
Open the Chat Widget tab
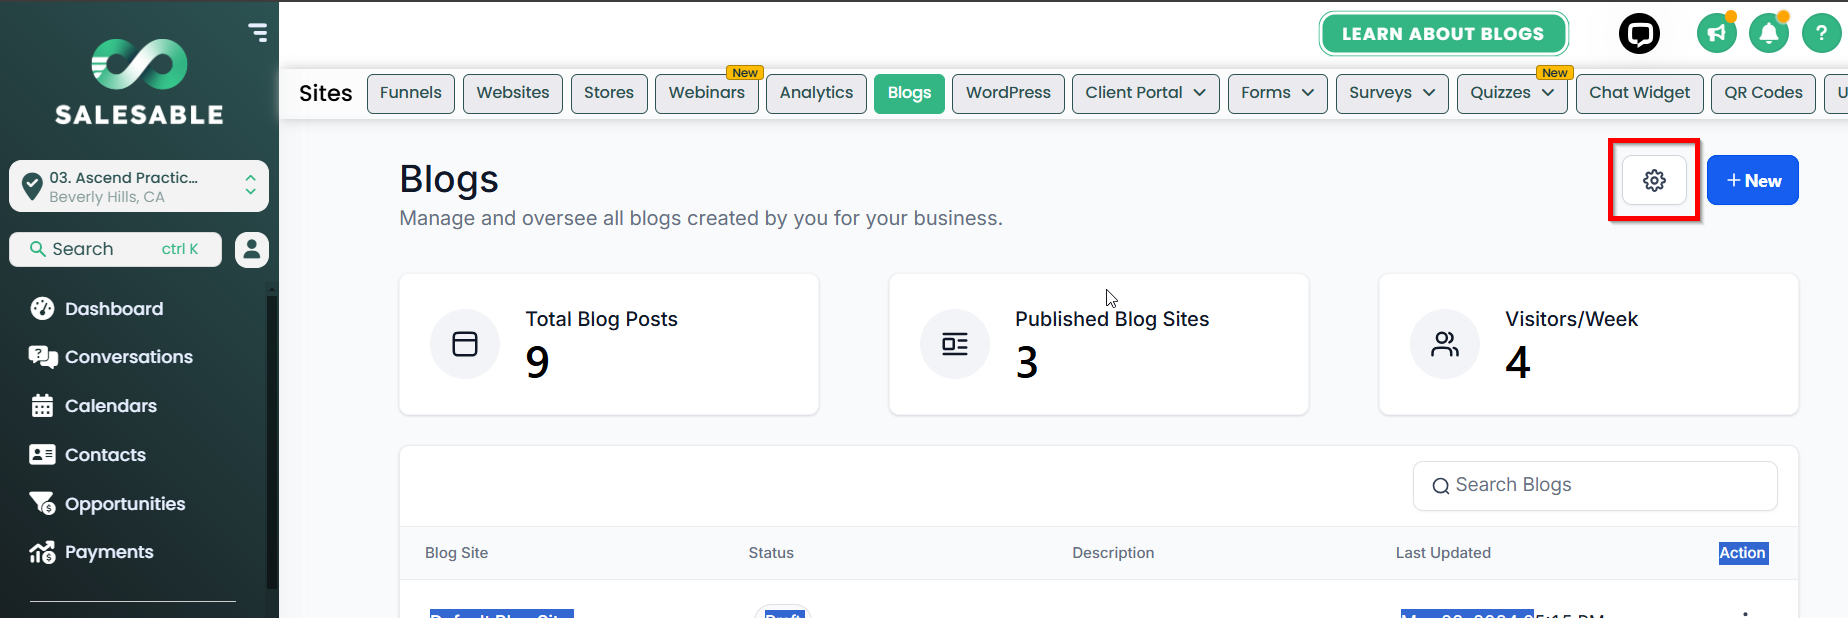(1639, 93)
